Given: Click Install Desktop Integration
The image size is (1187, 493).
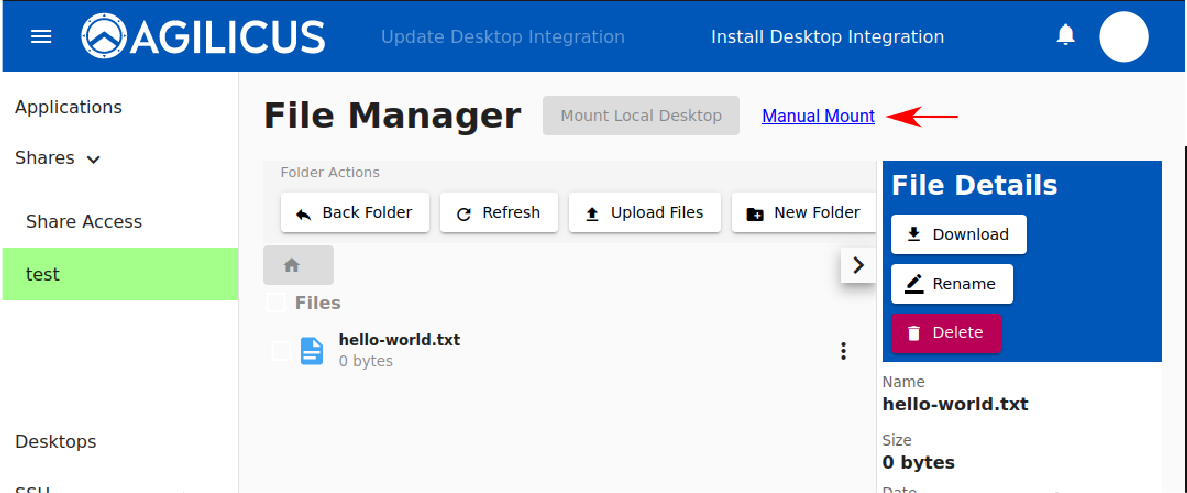Looking at the screenshot, I should pos(827,37).
